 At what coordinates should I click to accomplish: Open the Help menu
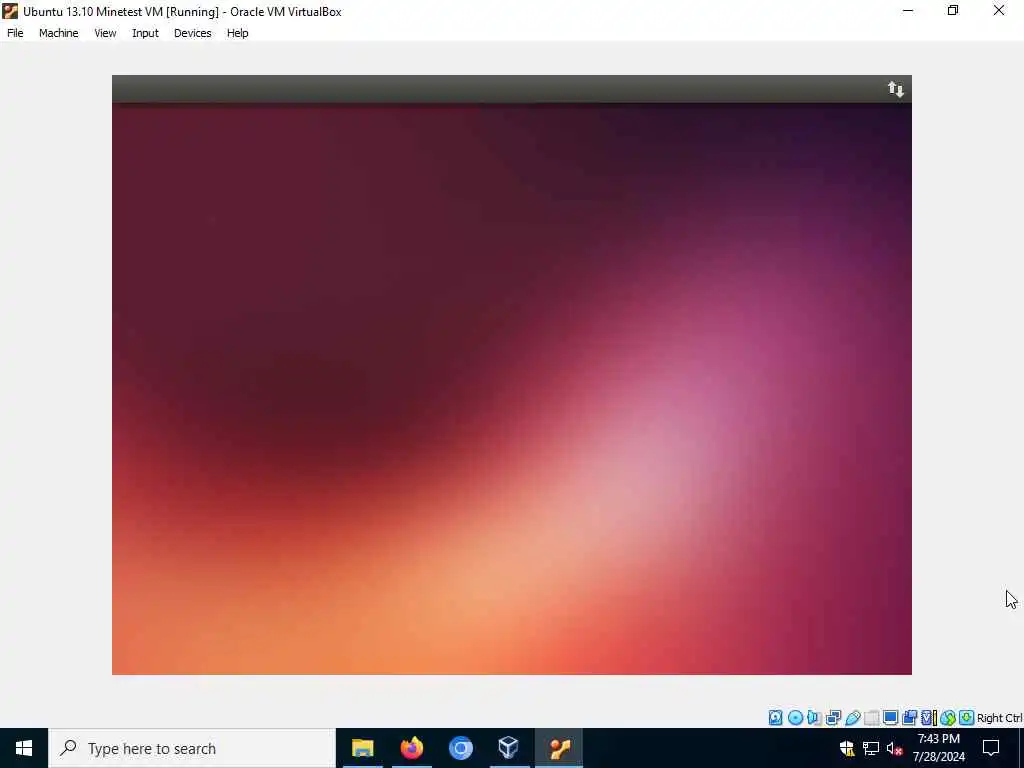click(238, 33)
